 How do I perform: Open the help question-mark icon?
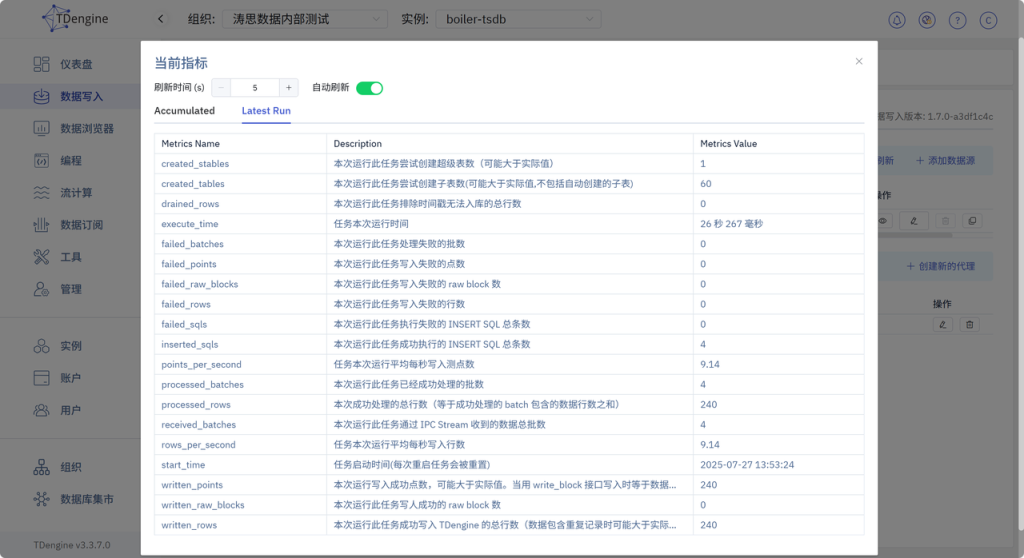957,20
